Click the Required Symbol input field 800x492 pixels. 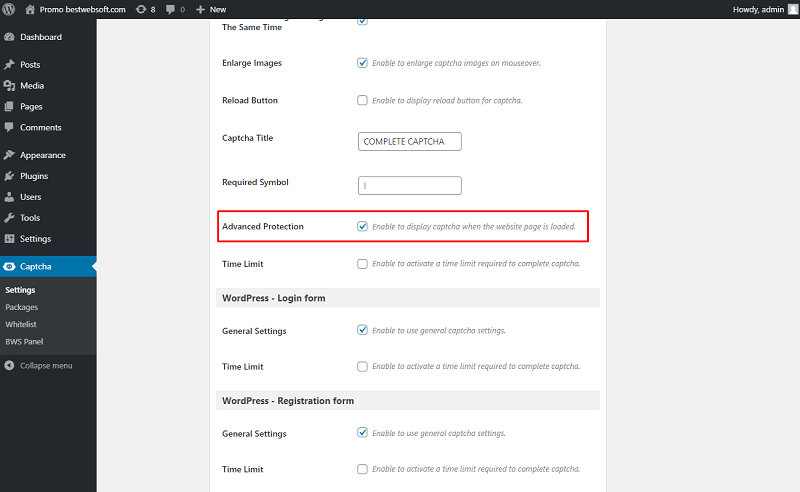410,185
